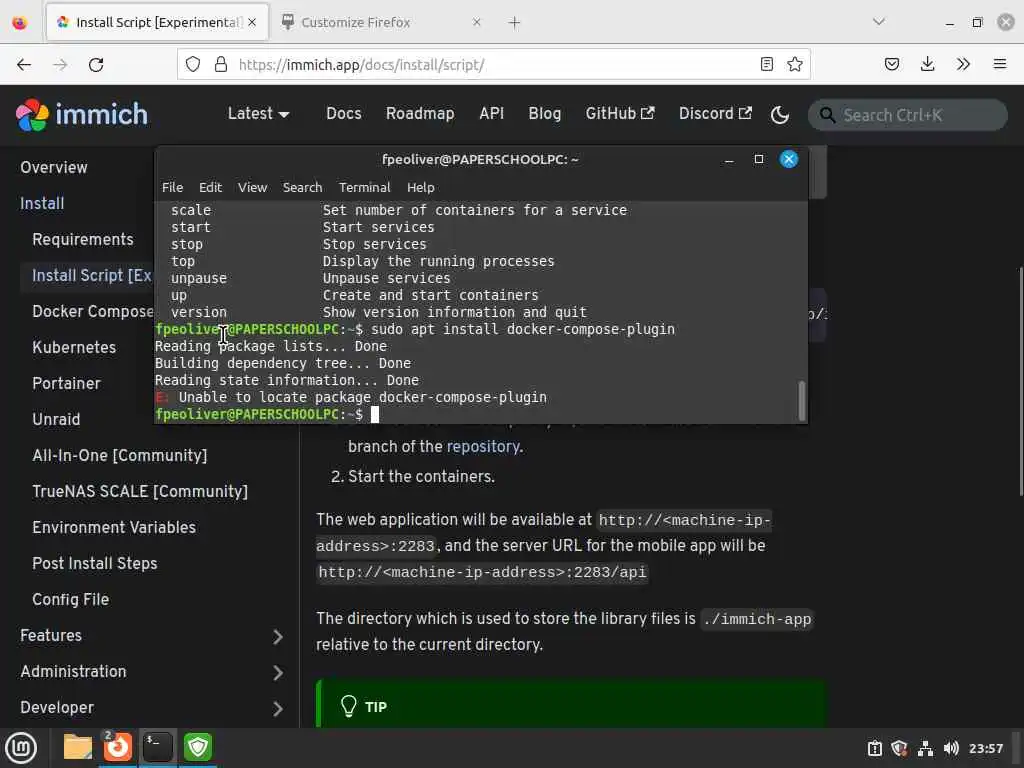The width and height of the screenshot is (1024, 768).
Task: List all tabs dropdown arrow
Action: tap(879, 22)
